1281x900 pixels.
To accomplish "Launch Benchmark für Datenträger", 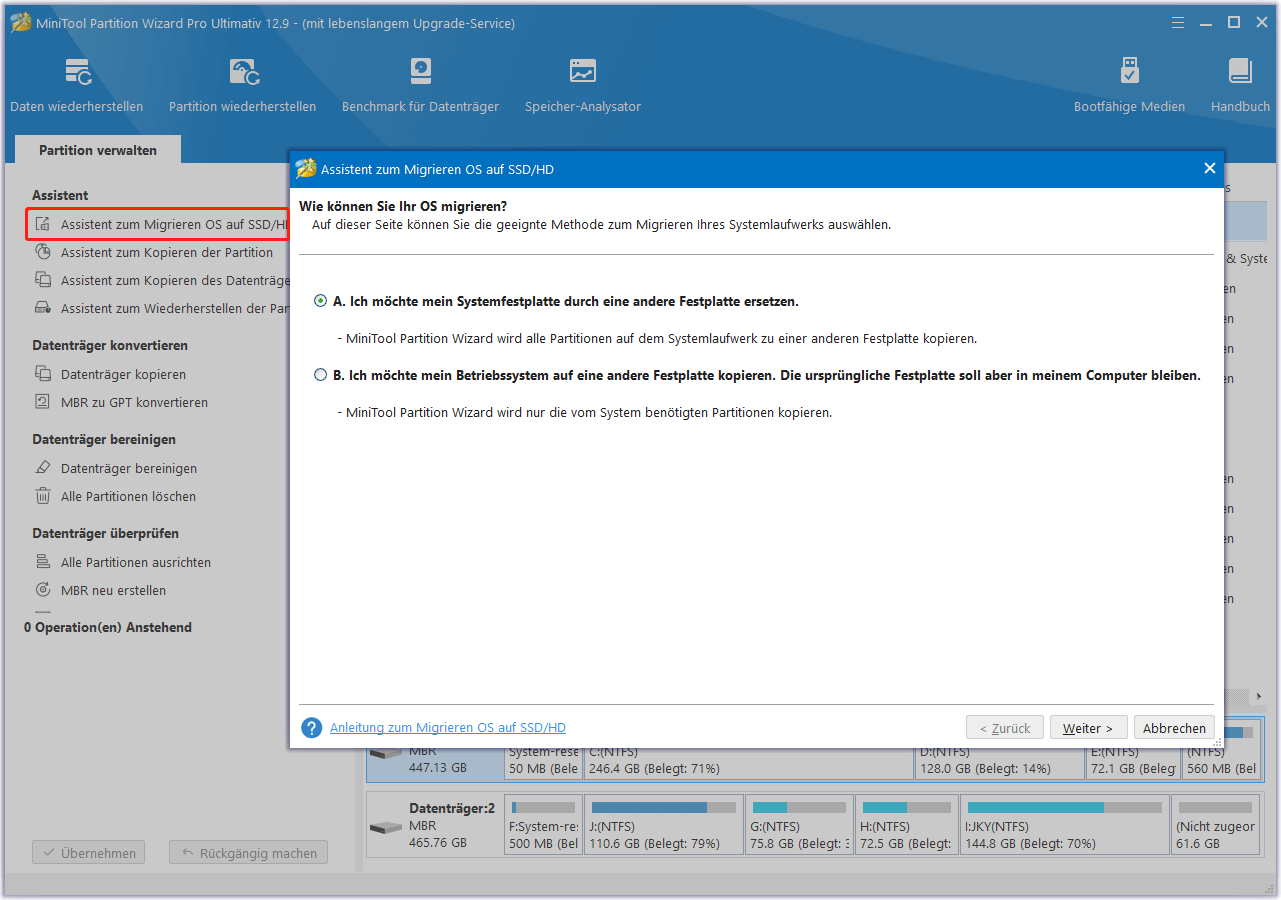I will [420, 85].
